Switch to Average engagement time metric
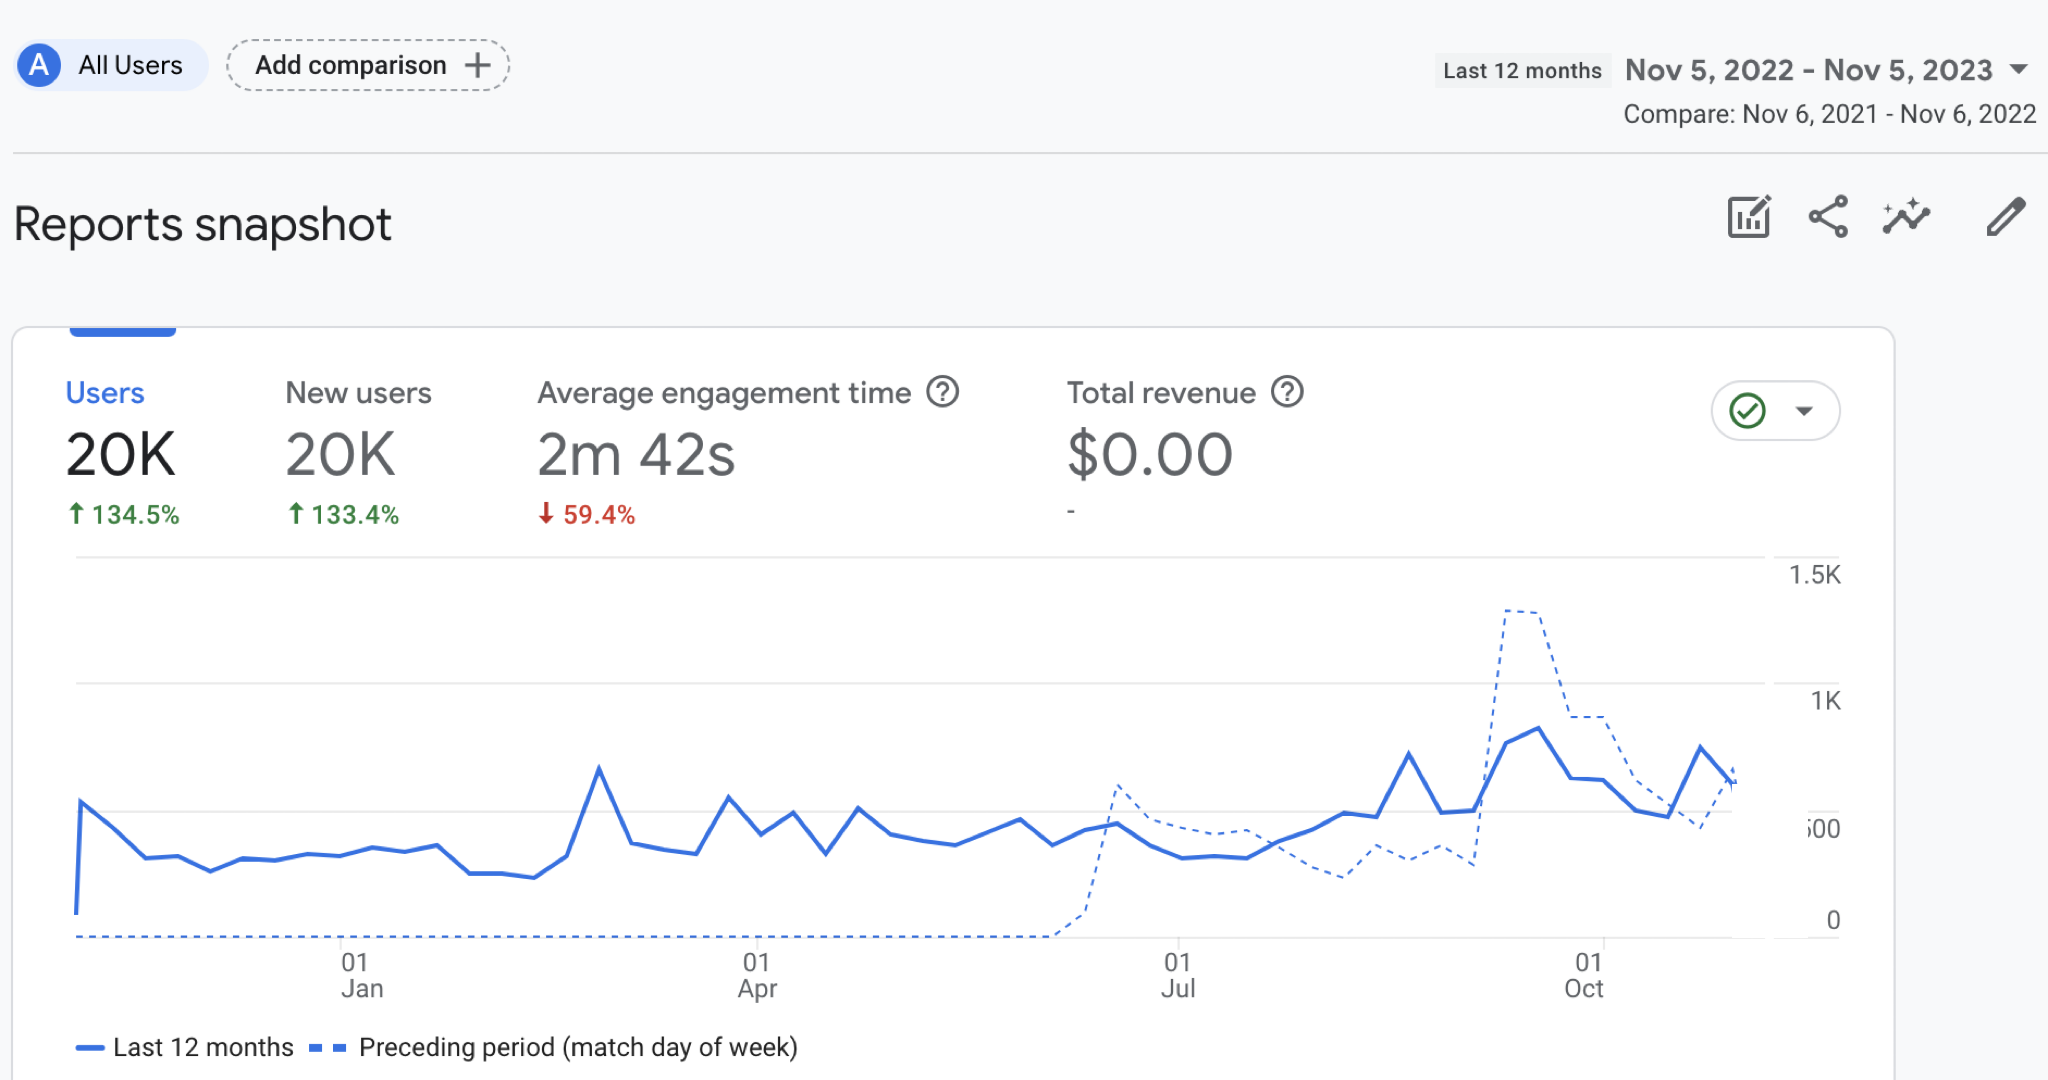The image size is (2048, 1080). (x=724, y=393)
